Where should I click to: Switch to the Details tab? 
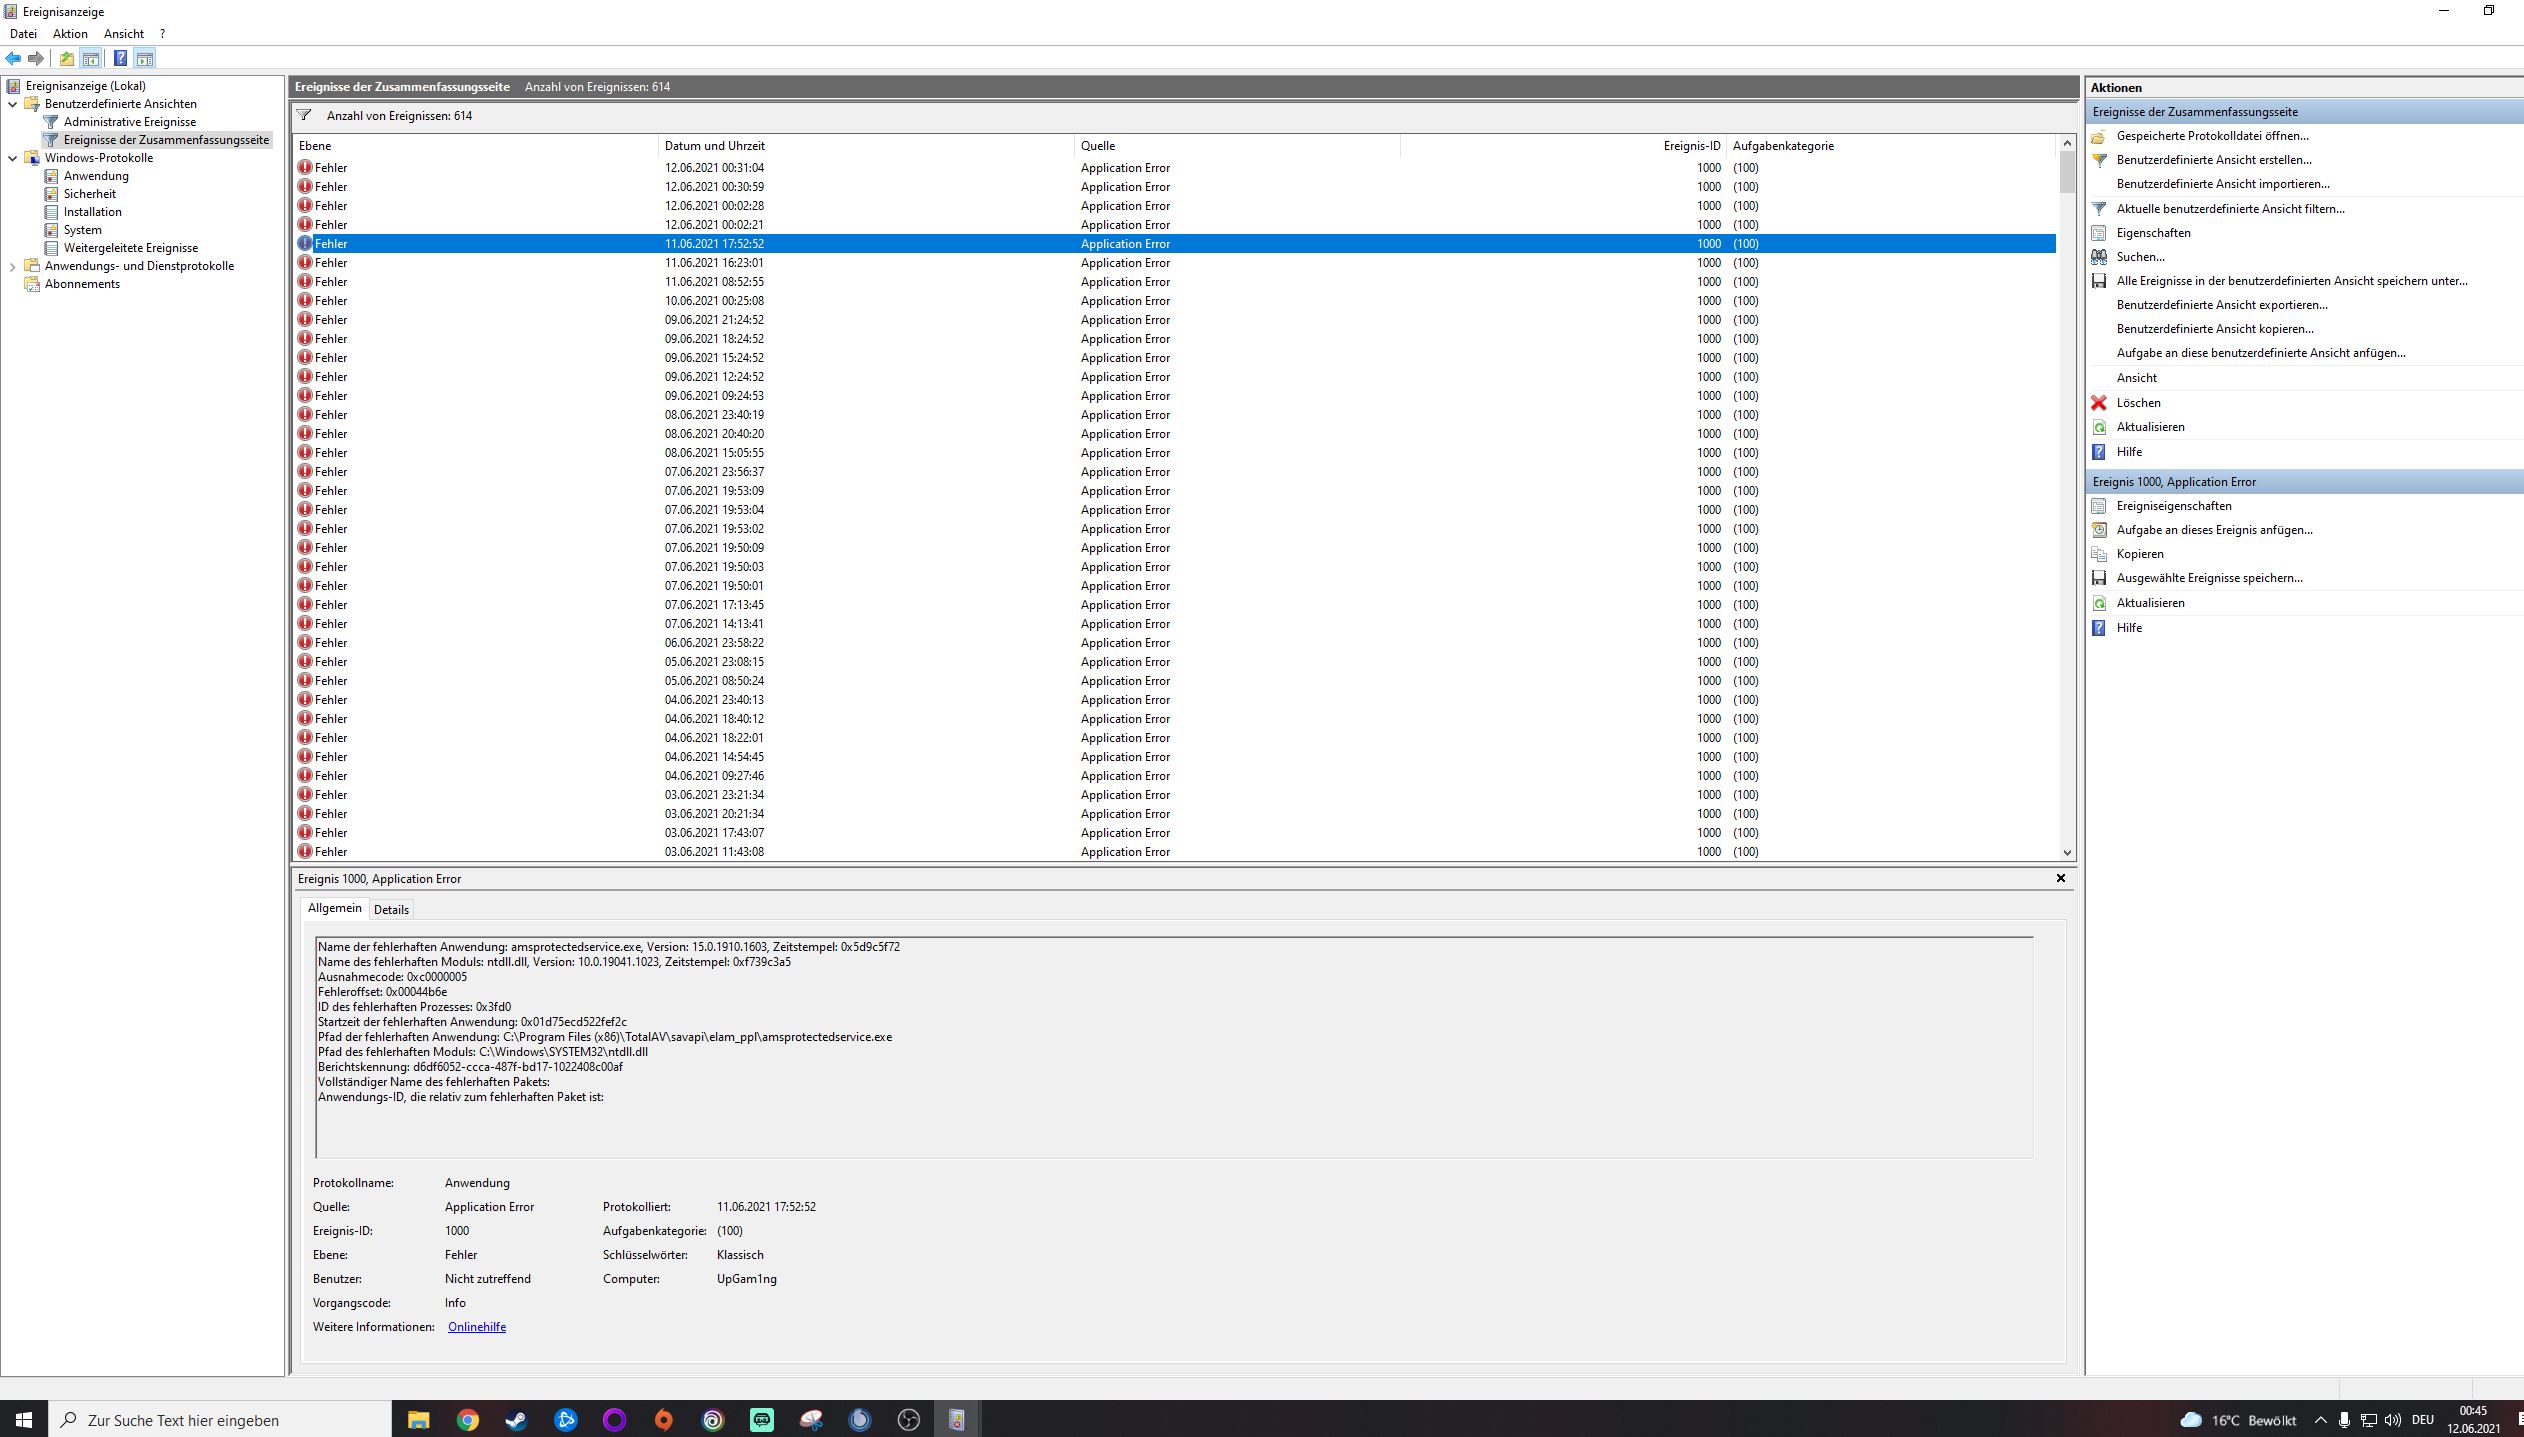coord(391,909)
